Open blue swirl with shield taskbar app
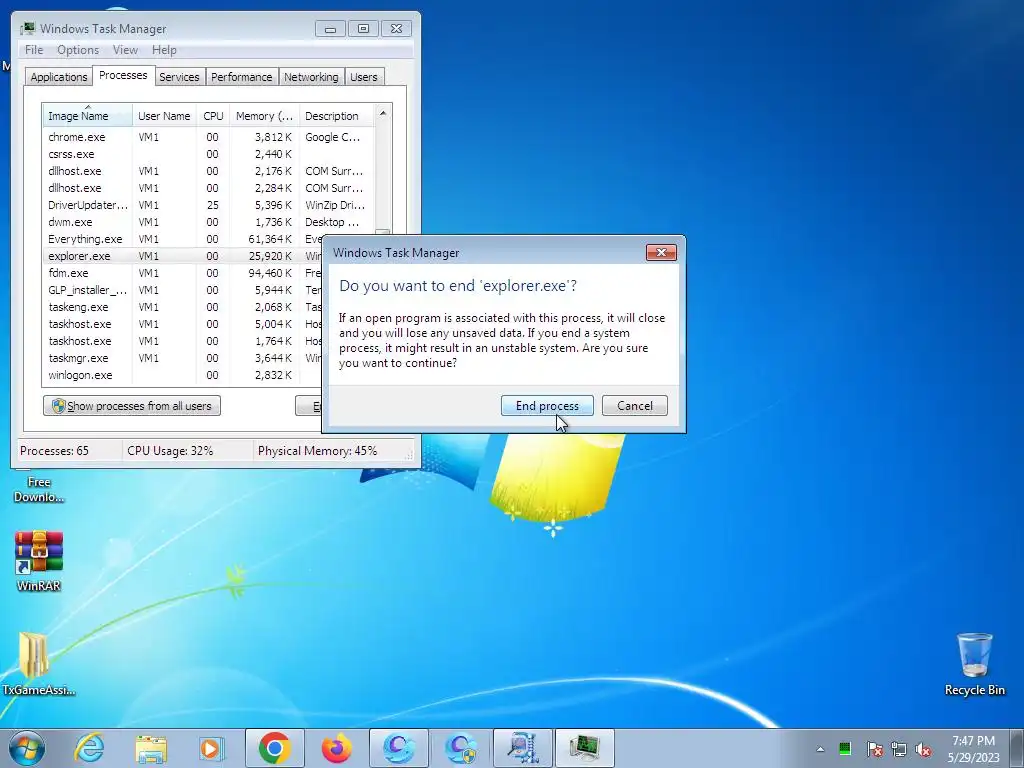Screen dimensions: 1024x768 [461, 748]
